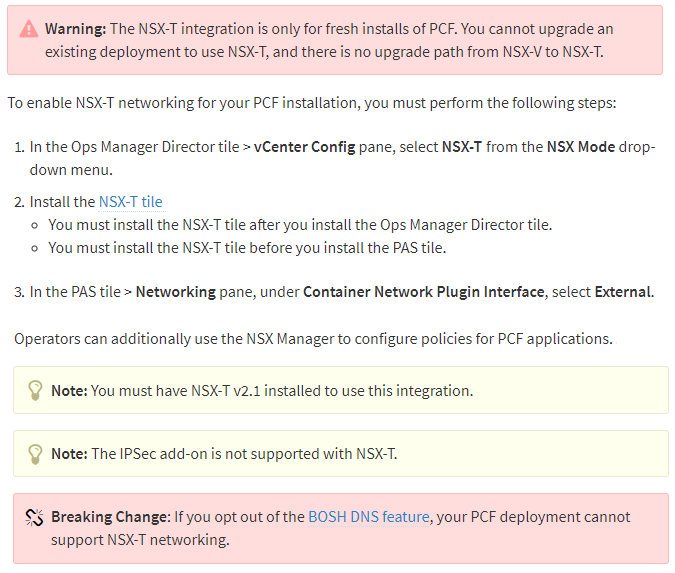Click the NSX-T v2.1 installed note box

(341, 390)
